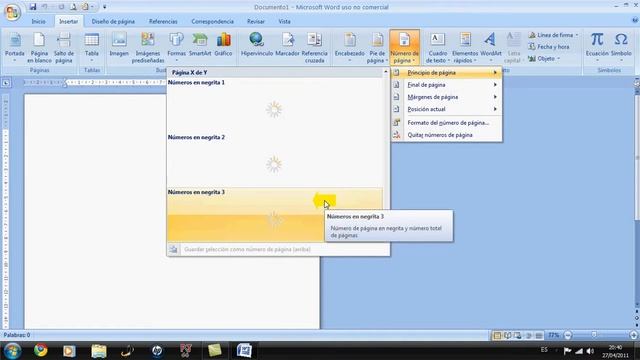The image size is (640, 360).
Task: Click Palabras: 0 word count
Action: click(x=17, y=335)
